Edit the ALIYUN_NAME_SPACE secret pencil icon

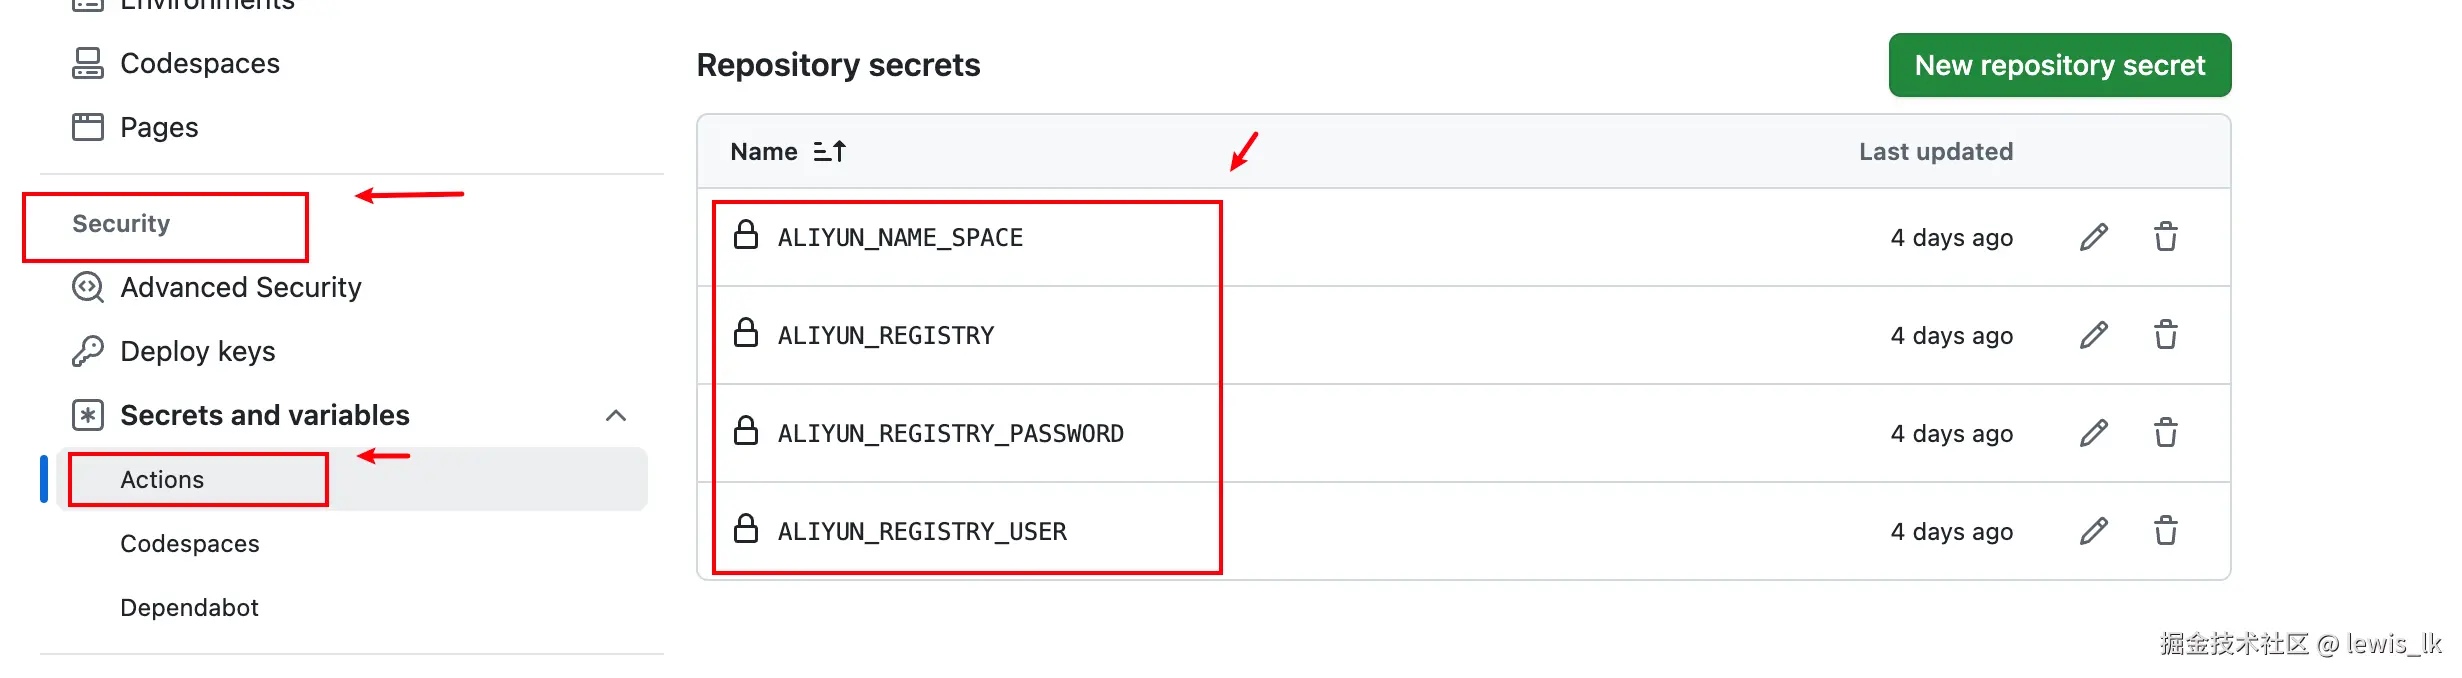coord(2093,237)
